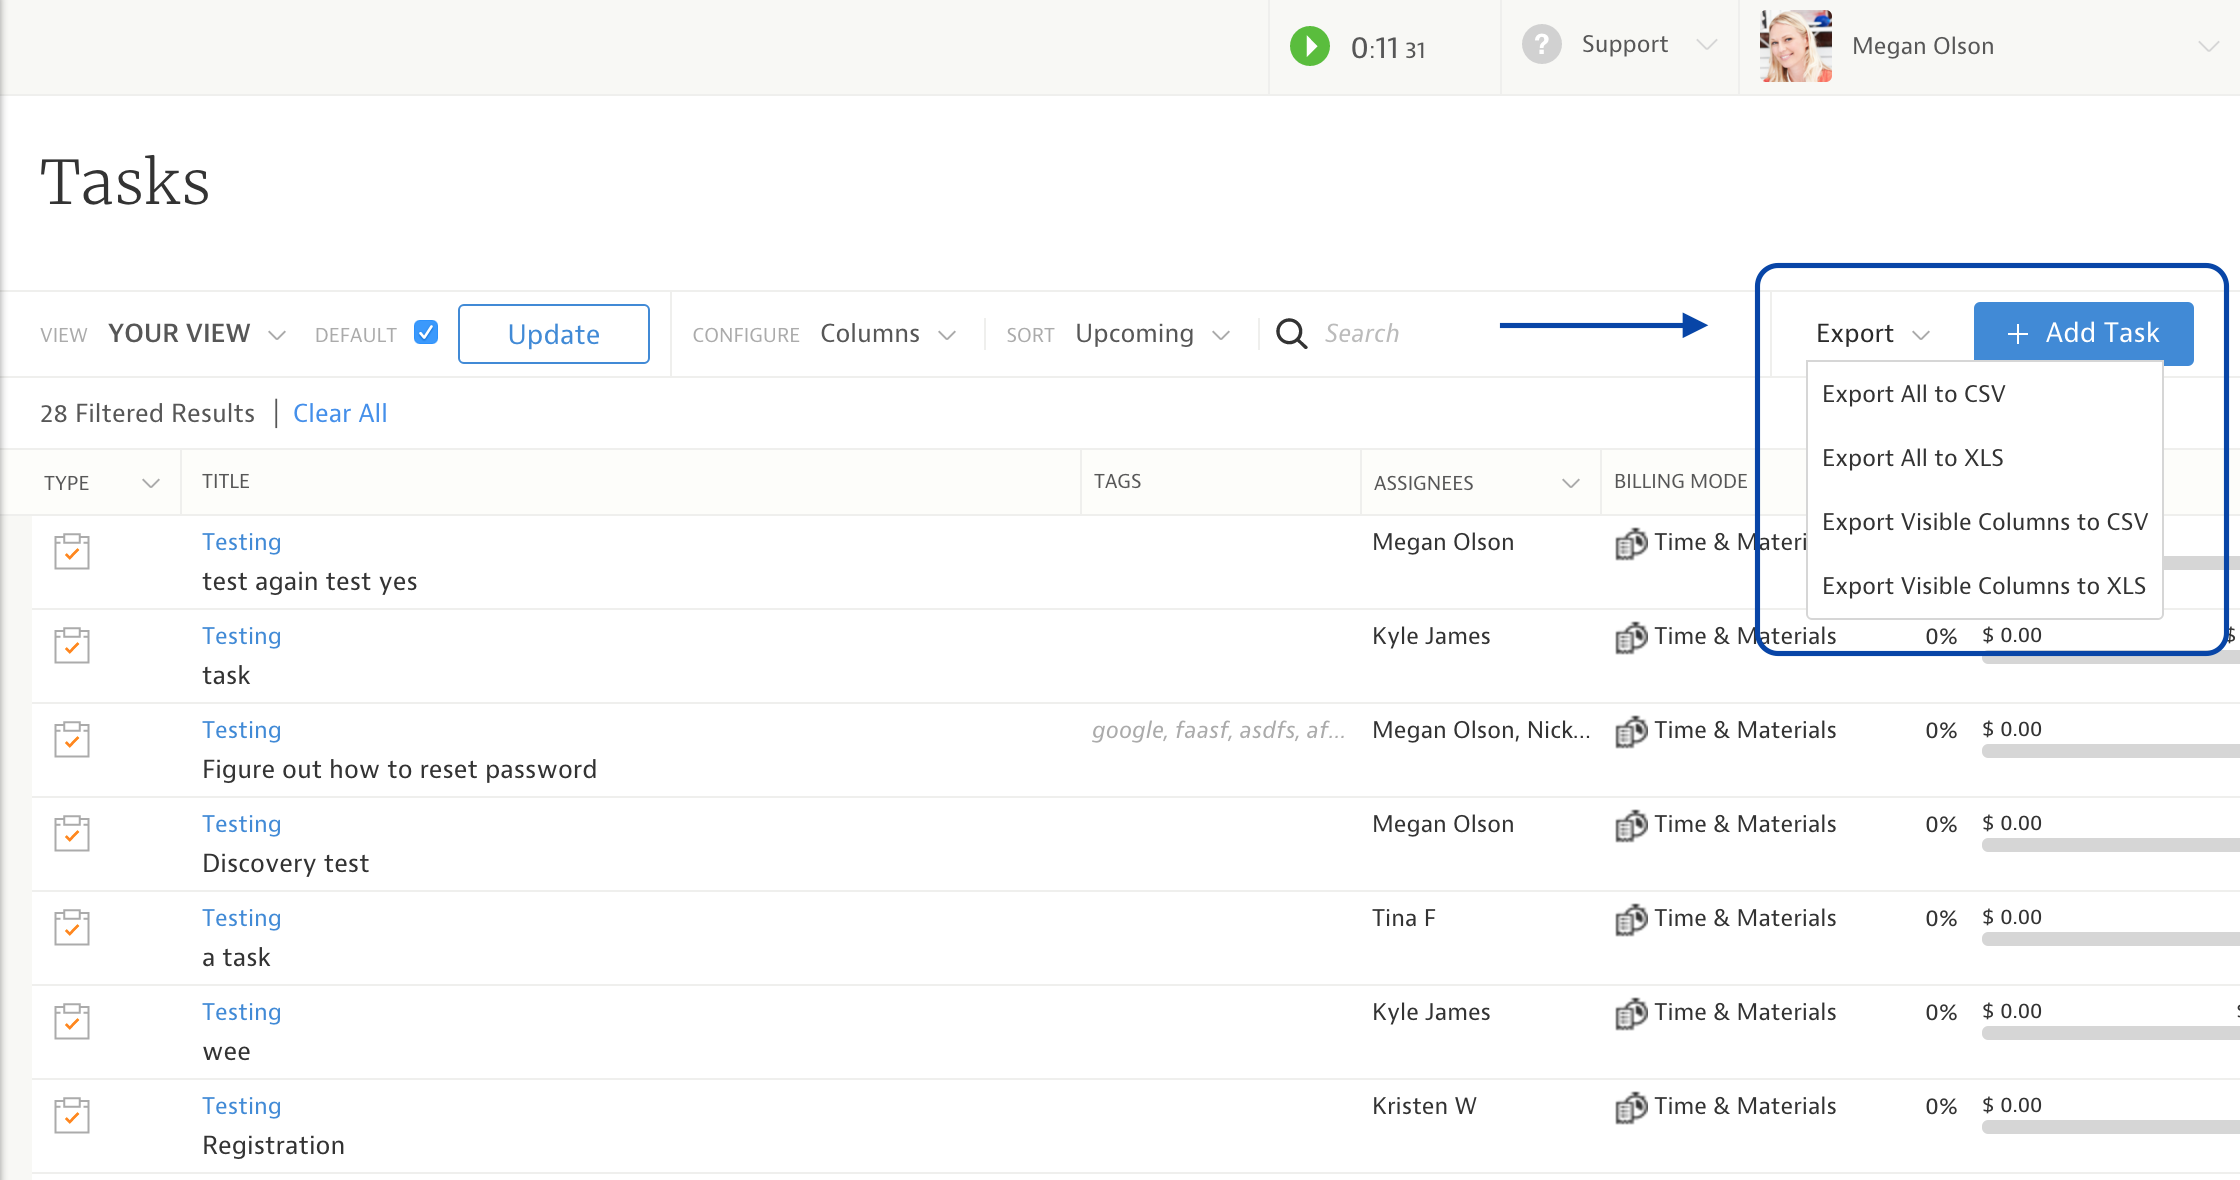
Task: Start the green timer play button
Action: pyautogui.click(x=1309, y=46)
